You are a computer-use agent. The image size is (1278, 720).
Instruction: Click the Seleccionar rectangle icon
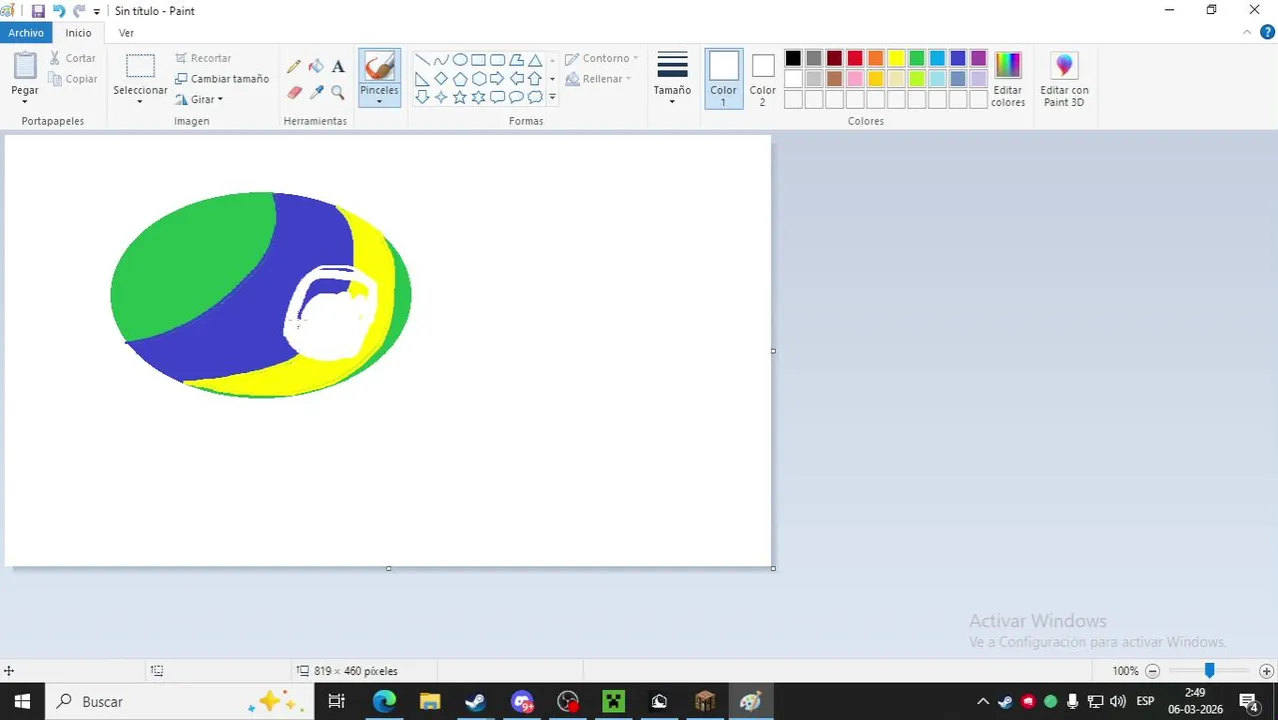[140, 66]
